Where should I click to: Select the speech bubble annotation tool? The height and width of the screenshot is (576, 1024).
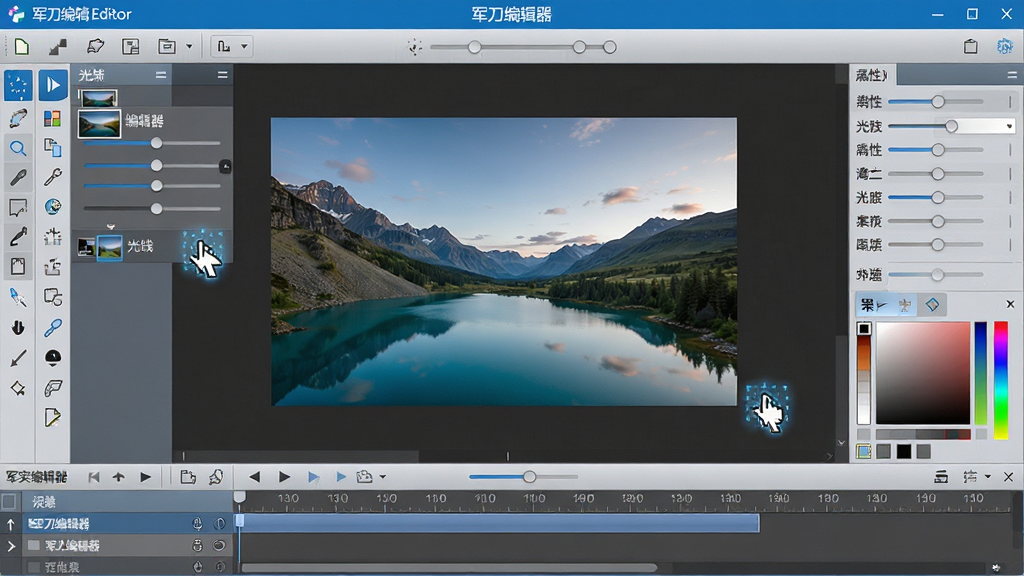coord(18,208)
